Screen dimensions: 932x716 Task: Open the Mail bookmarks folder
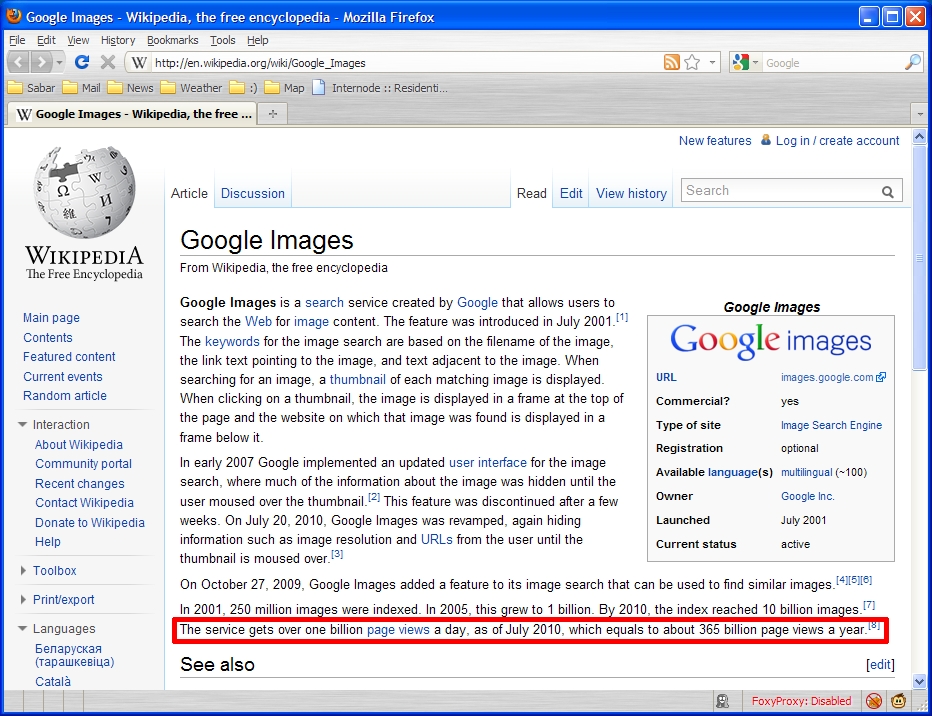click(81, 88)
